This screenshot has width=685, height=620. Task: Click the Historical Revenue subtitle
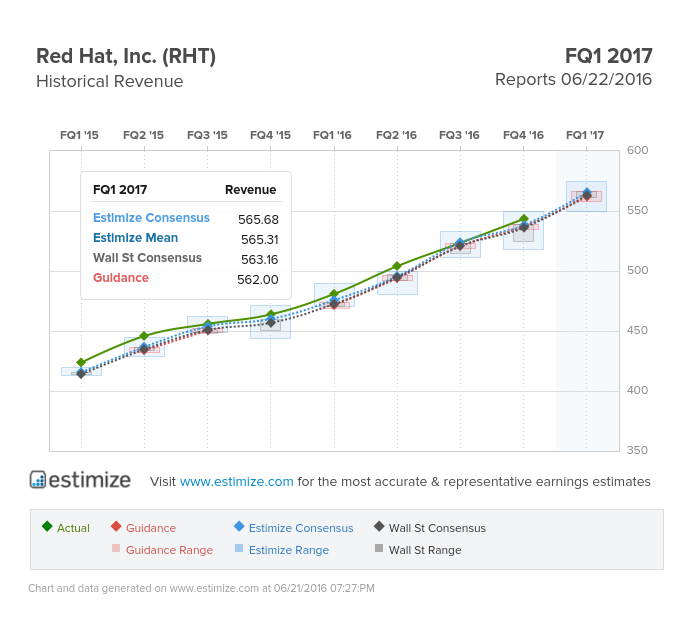click(110, 81)
